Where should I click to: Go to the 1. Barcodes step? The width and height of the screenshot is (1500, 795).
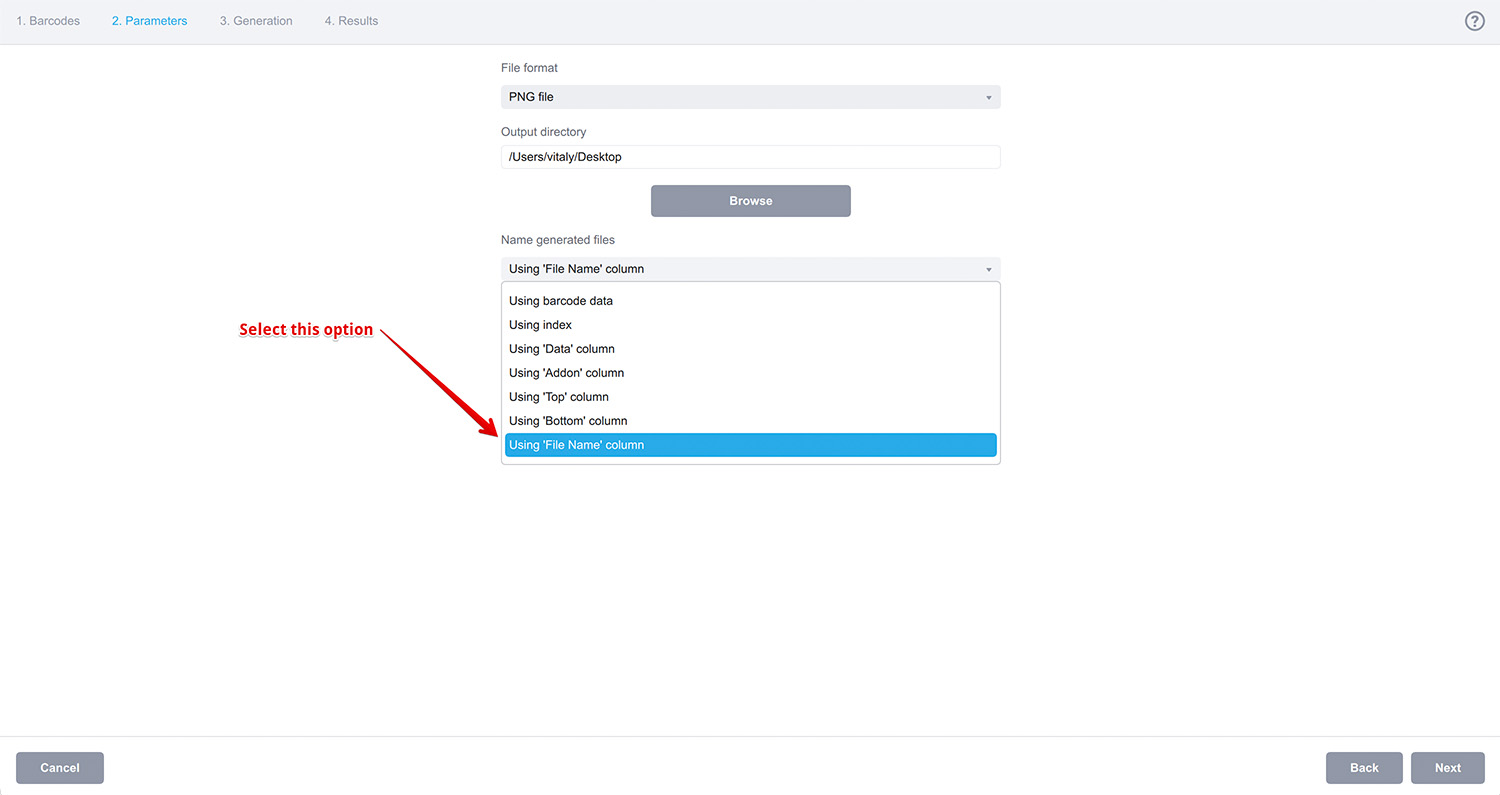(x=48, y=21)
